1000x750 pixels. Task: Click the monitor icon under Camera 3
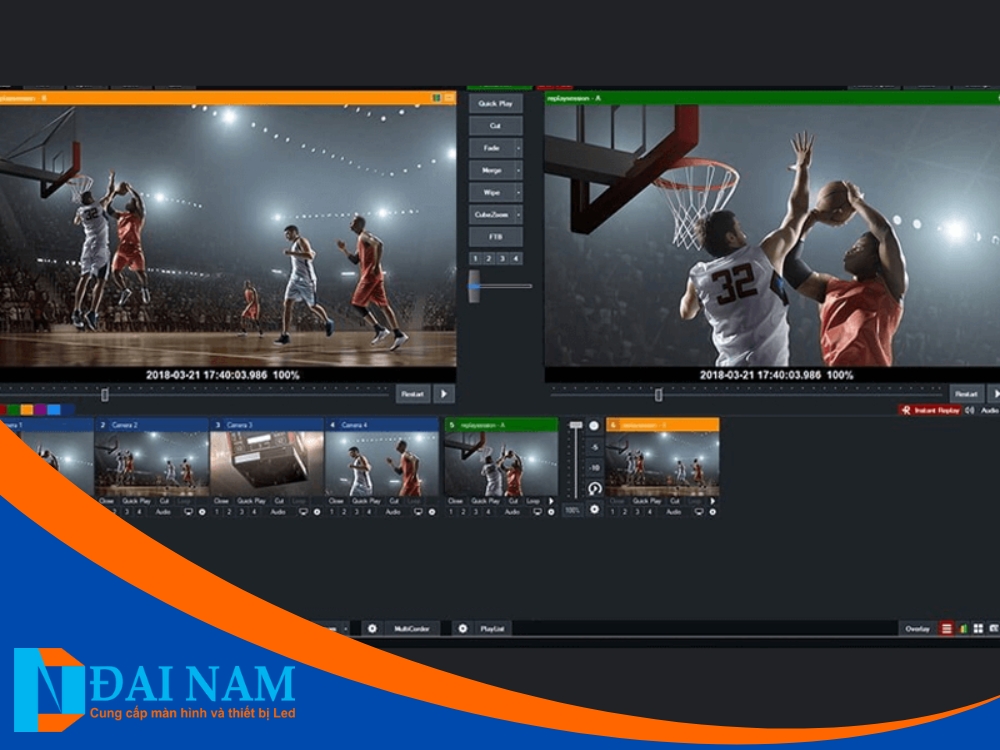[303, 511]
